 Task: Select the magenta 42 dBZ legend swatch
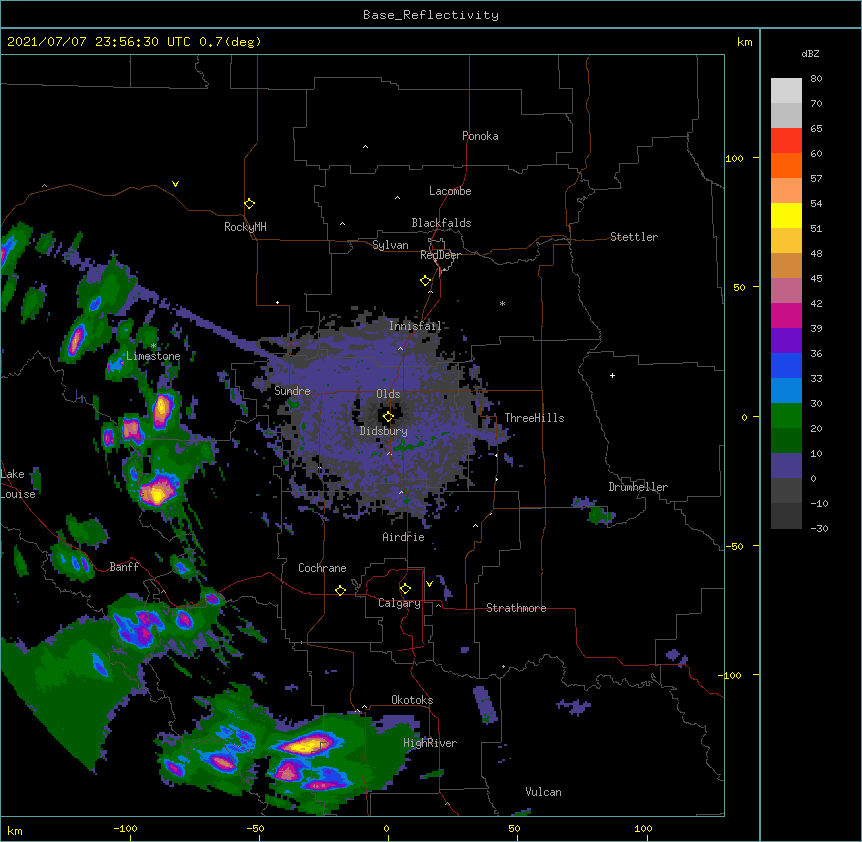[786, 315]
